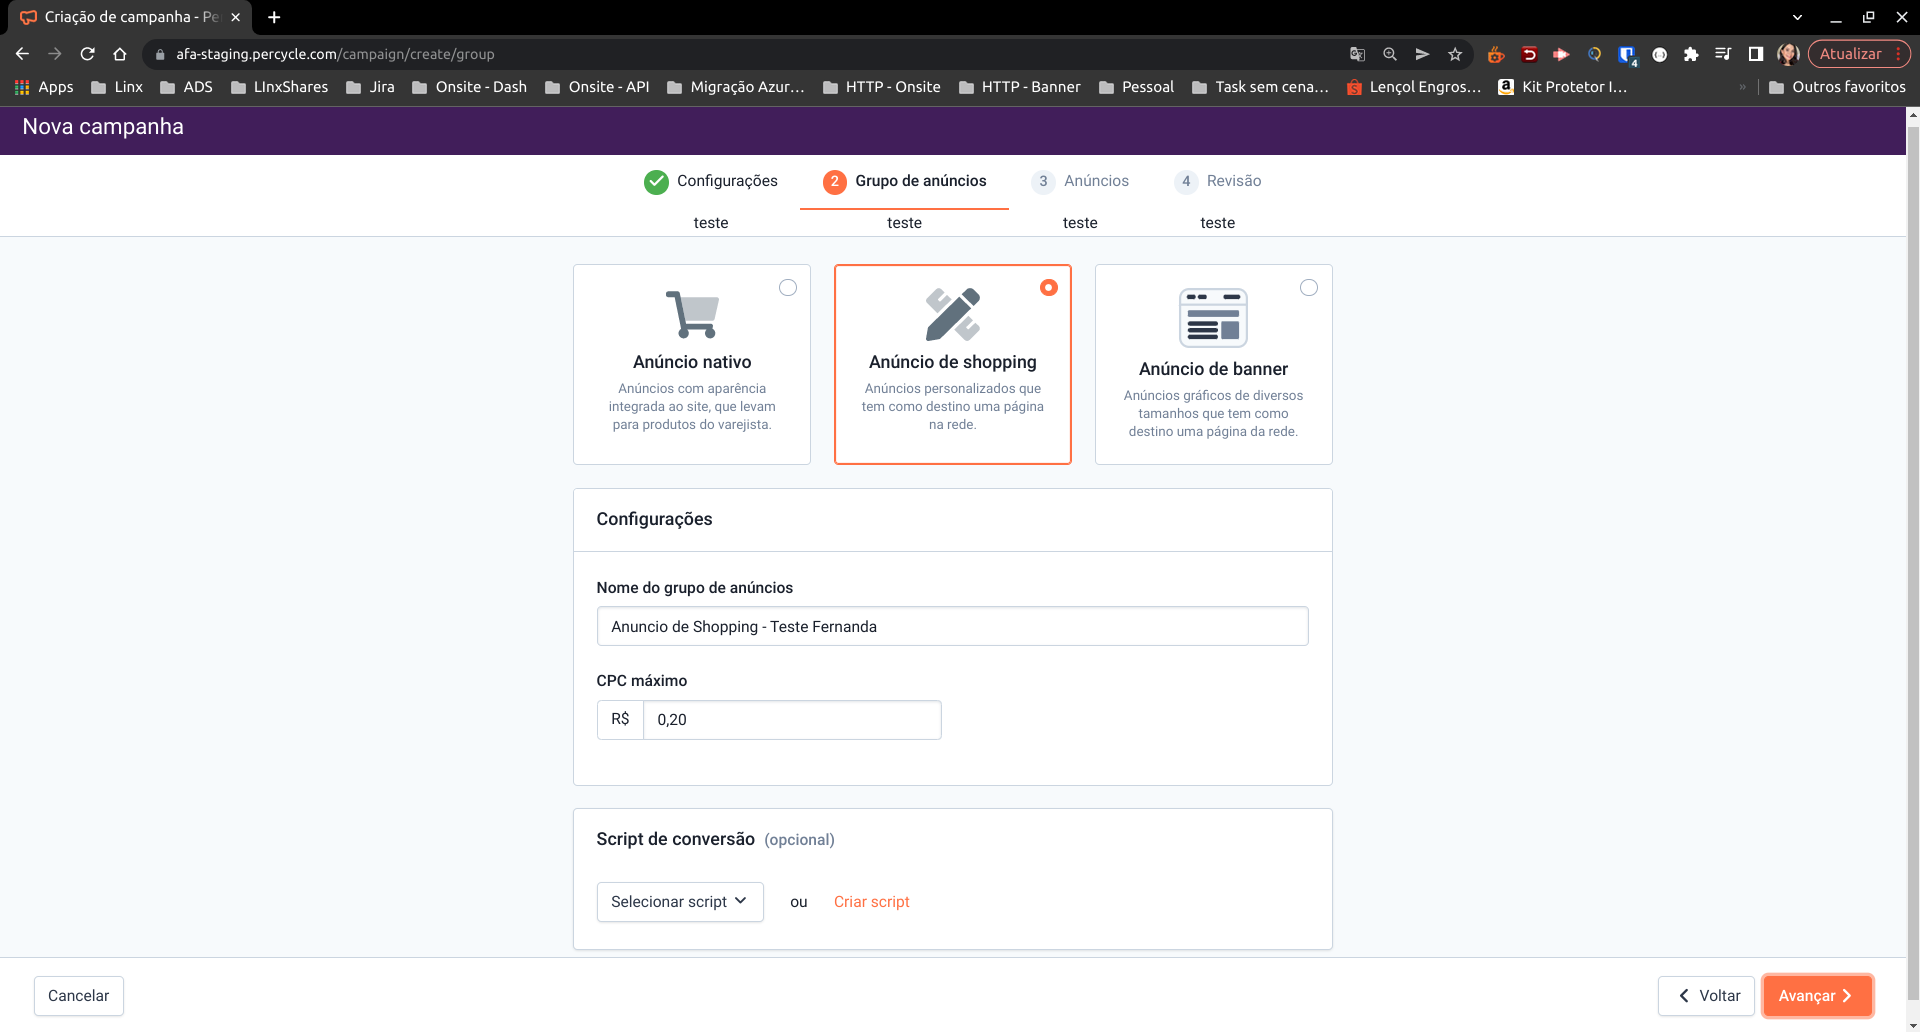This screenshot has height=1032, width=1920.
Task: Switch to the Revisão step tab
Action: coord(1219,181)
